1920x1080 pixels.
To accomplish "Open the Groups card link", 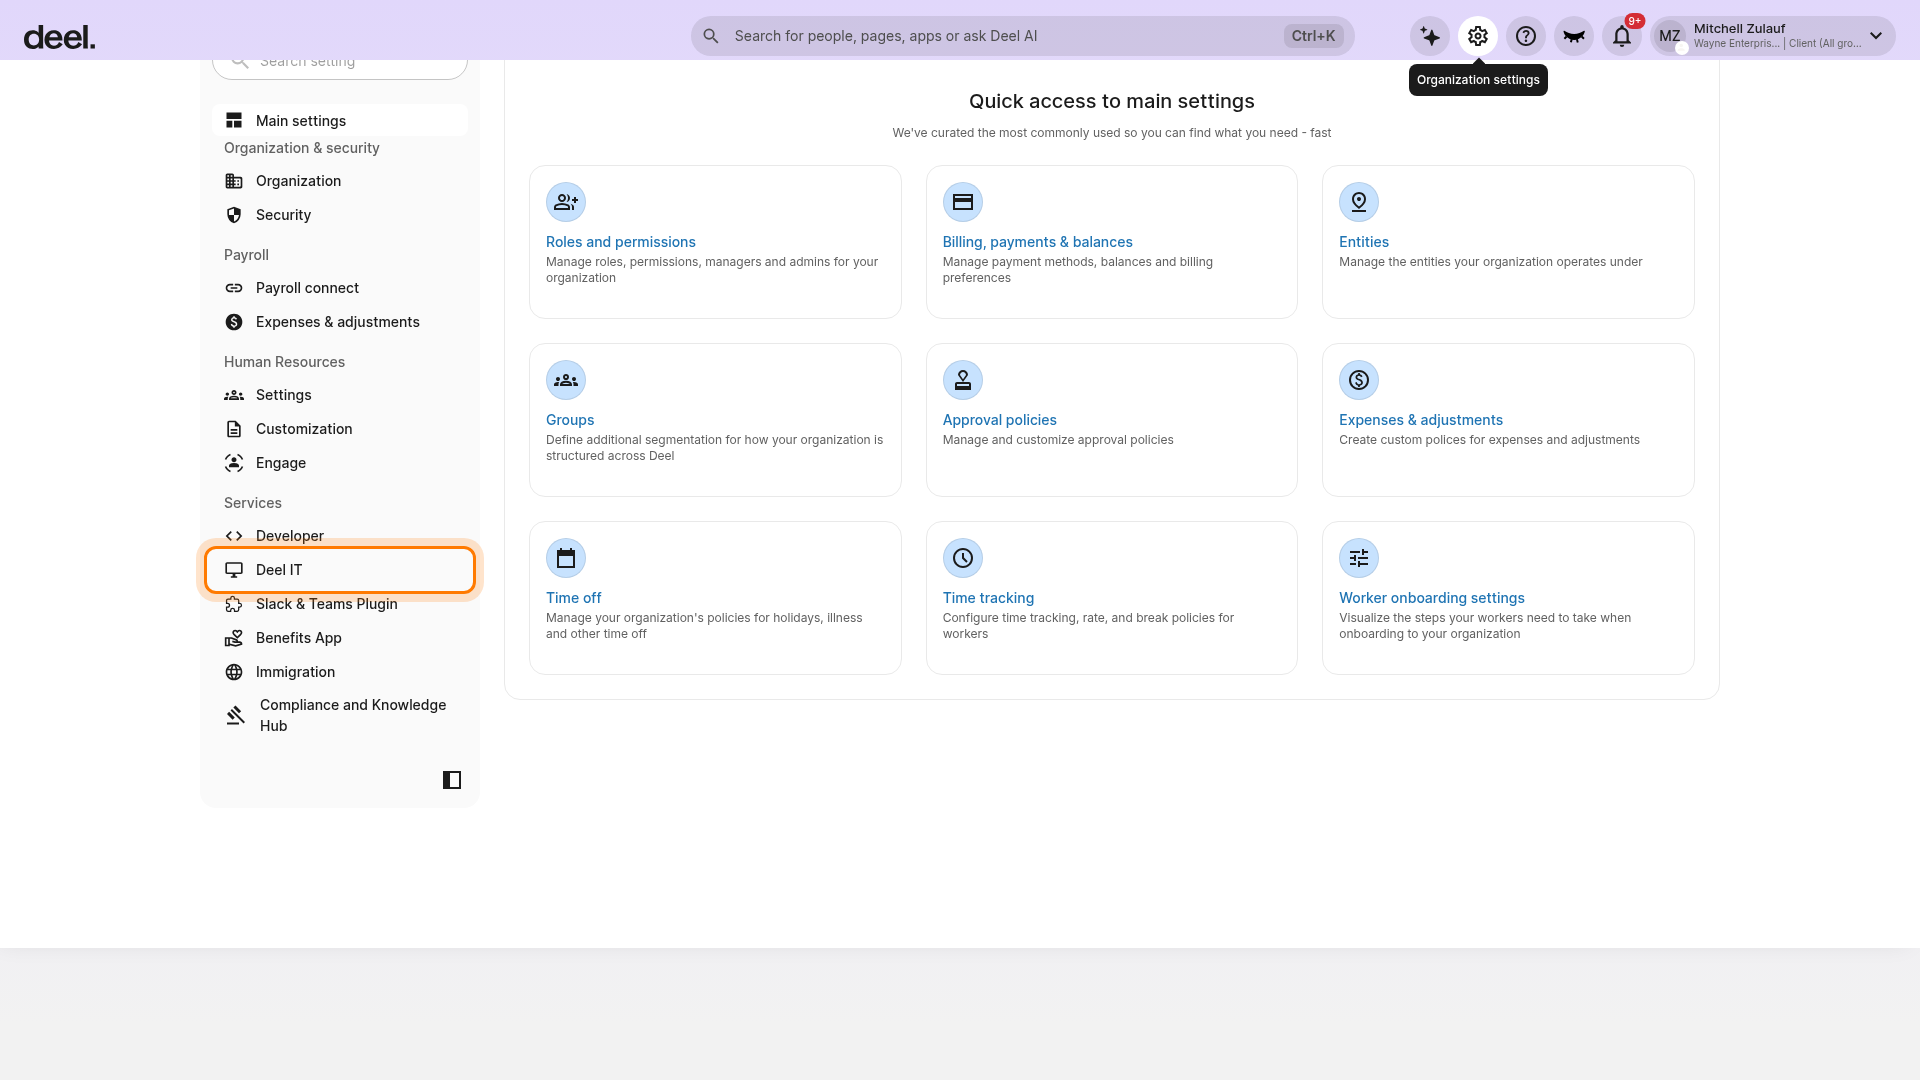I will pyautogui.click(x=570, y=420).
